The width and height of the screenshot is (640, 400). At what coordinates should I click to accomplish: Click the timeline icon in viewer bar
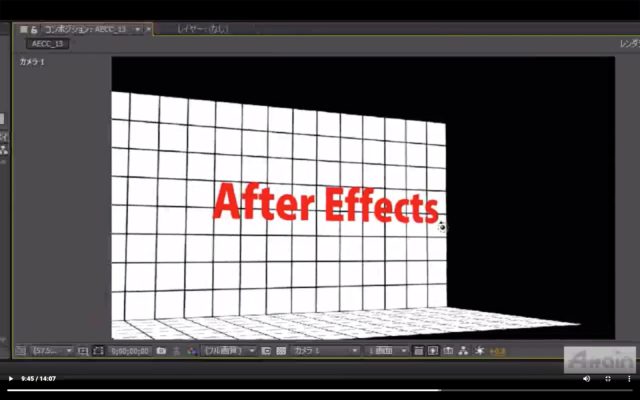tap(448, 351)
